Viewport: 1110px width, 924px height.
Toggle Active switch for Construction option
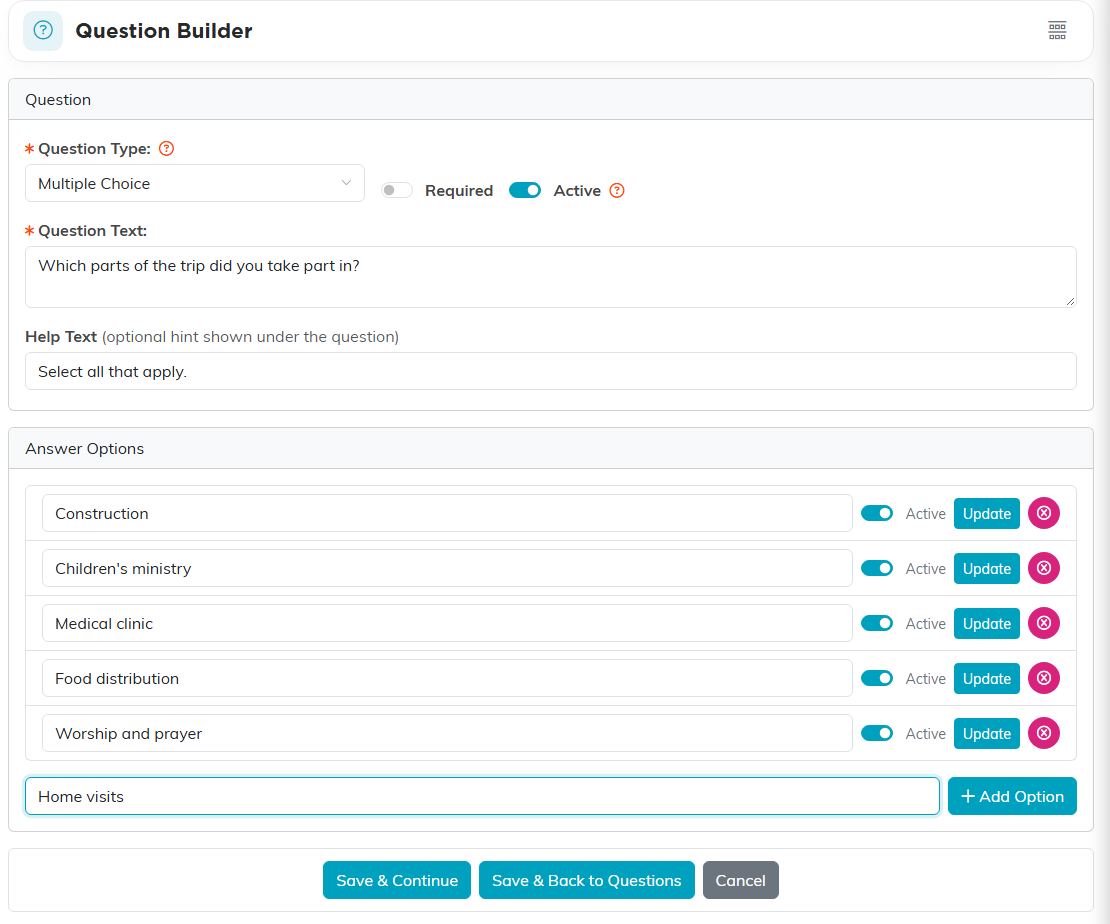pos(876,513)
